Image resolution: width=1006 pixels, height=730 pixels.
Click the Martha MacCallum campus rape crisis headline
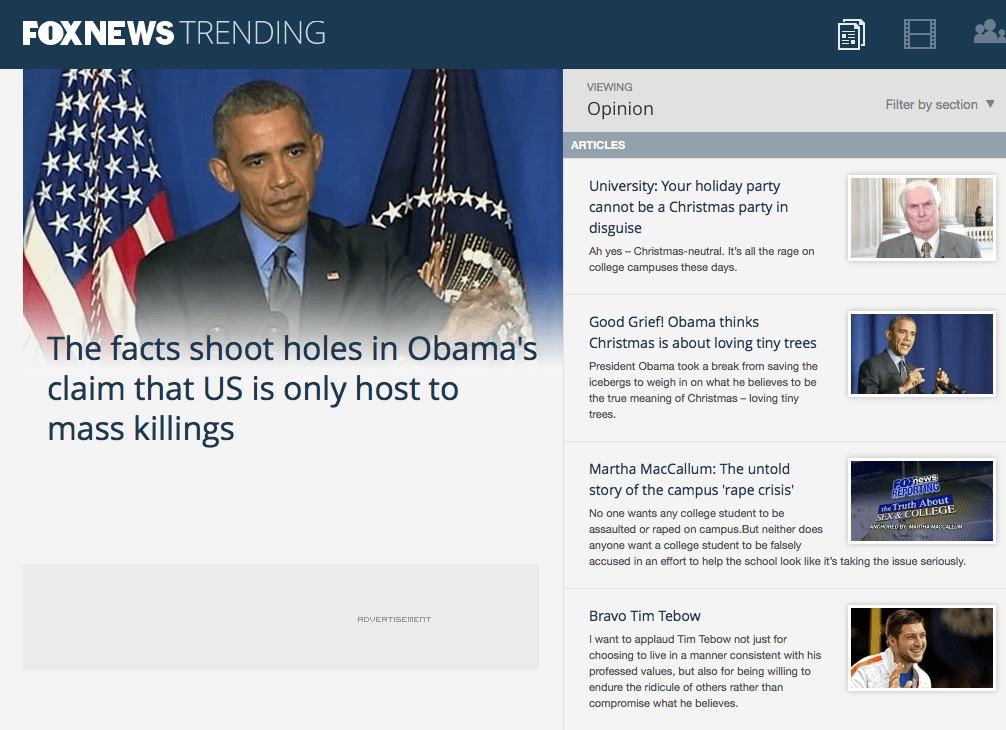689,479
